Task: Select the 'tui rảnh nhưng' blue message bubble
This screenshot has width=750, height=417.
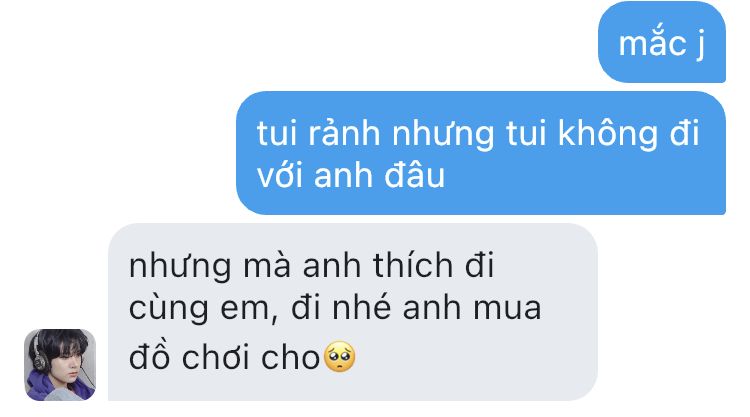Action: [481, 153]
